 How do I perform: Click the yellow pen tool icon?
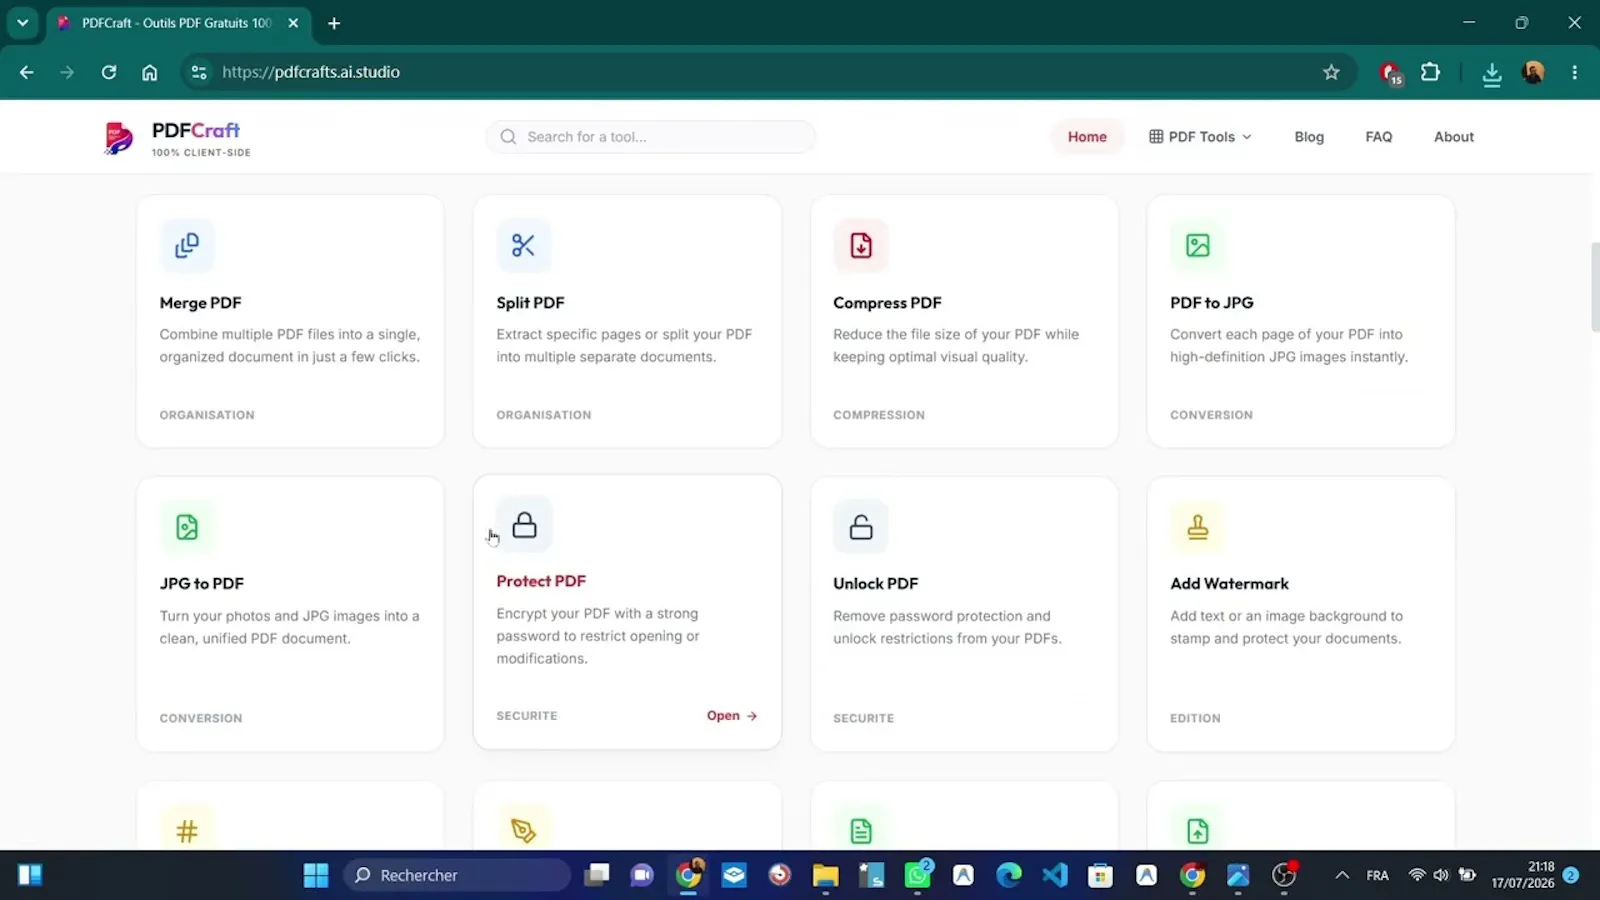pos(523,831)
